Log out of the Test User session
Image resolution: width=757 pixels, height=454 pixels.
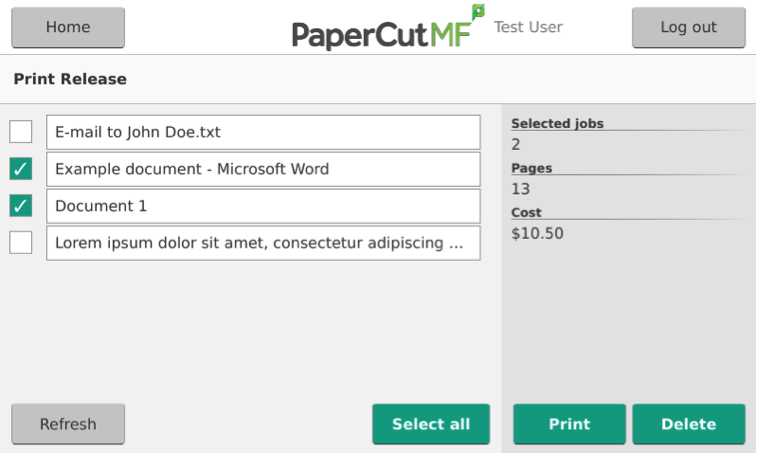[688, 27]
